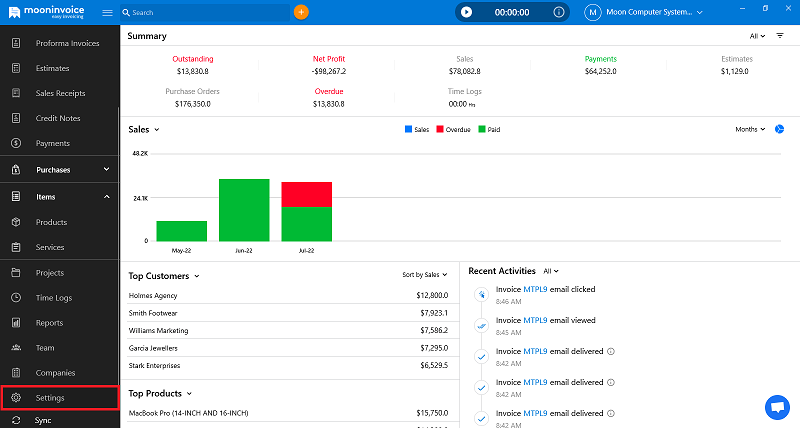Click the Sync arrows icon
The width and height of the screenshot is (800, 428).
(16, 420)
